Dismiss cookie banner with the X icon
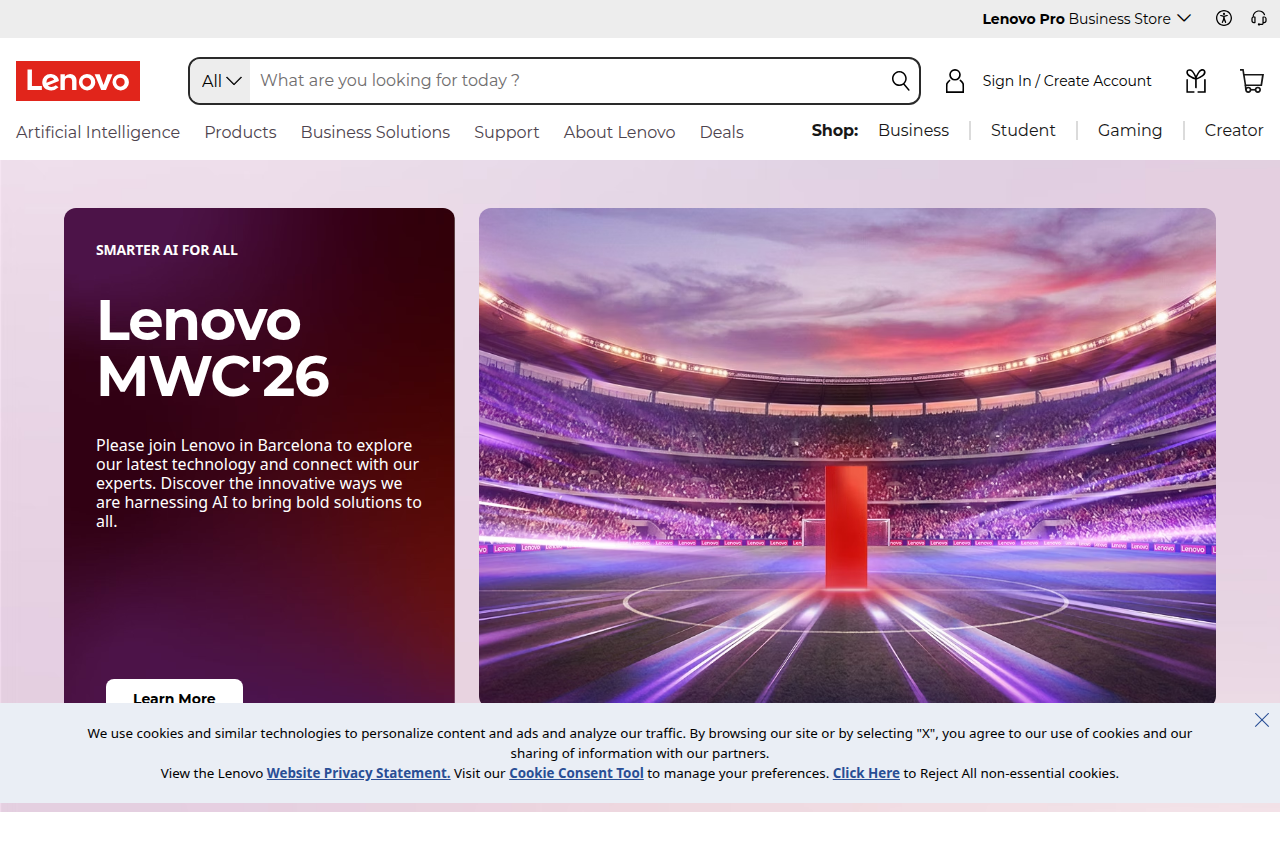Image resolution: width=1280 pixels, height=853 pixels. [1261, 720]
